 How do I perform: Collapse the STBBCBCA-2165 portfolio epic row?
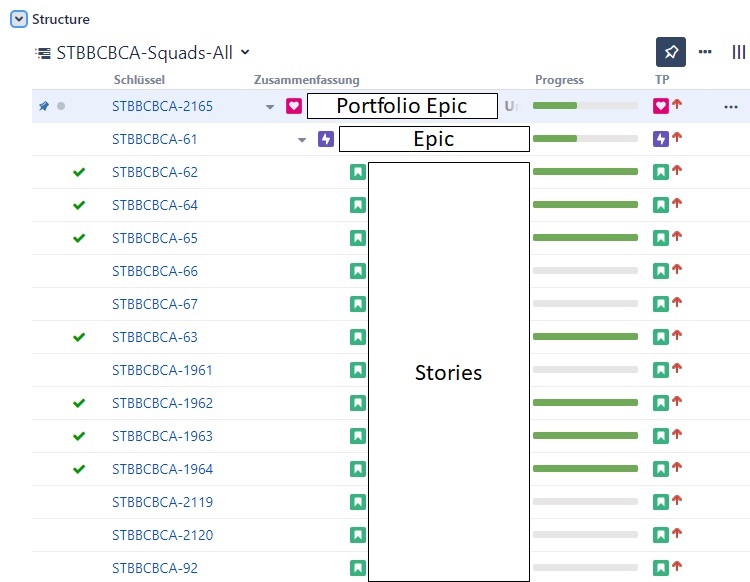270,107
